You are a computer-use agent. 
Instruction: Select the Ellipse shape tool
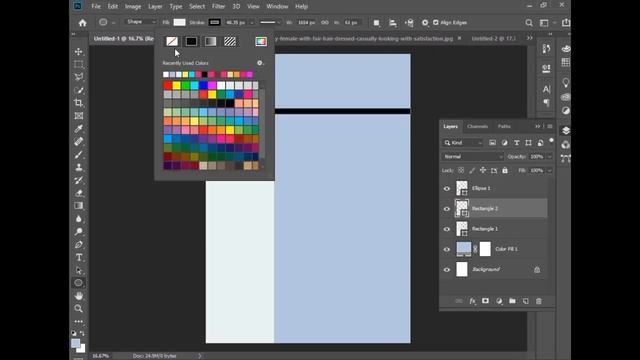click(79, 283)
